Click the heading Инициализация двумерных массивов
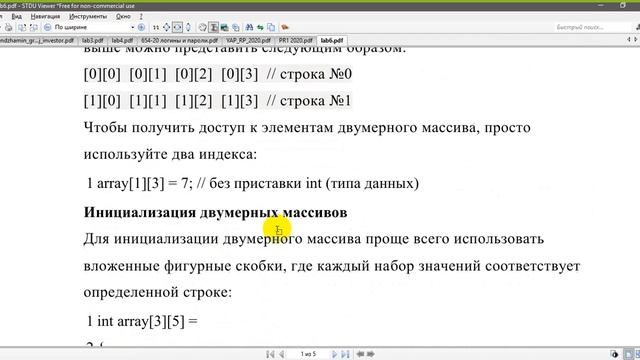 point(216,212)
